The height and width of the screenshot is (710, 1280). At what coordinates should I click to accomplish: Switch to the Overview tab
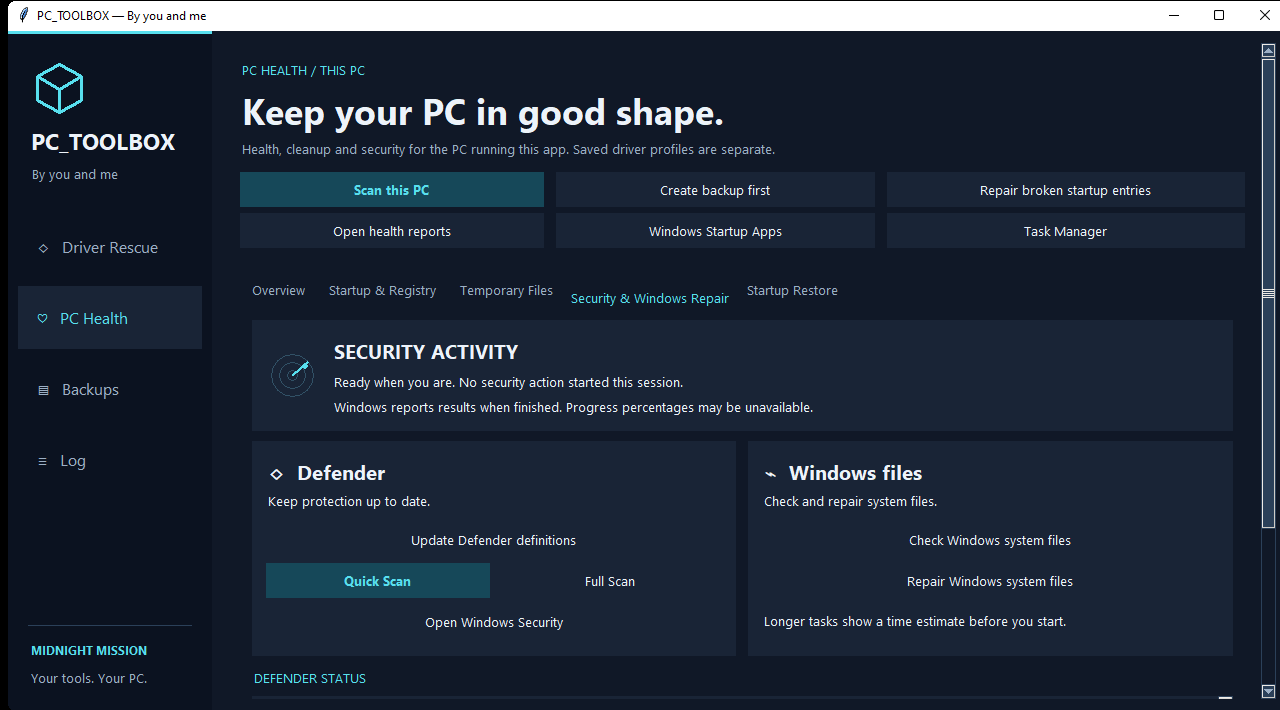pyautogui.click(x=279, y=290)
